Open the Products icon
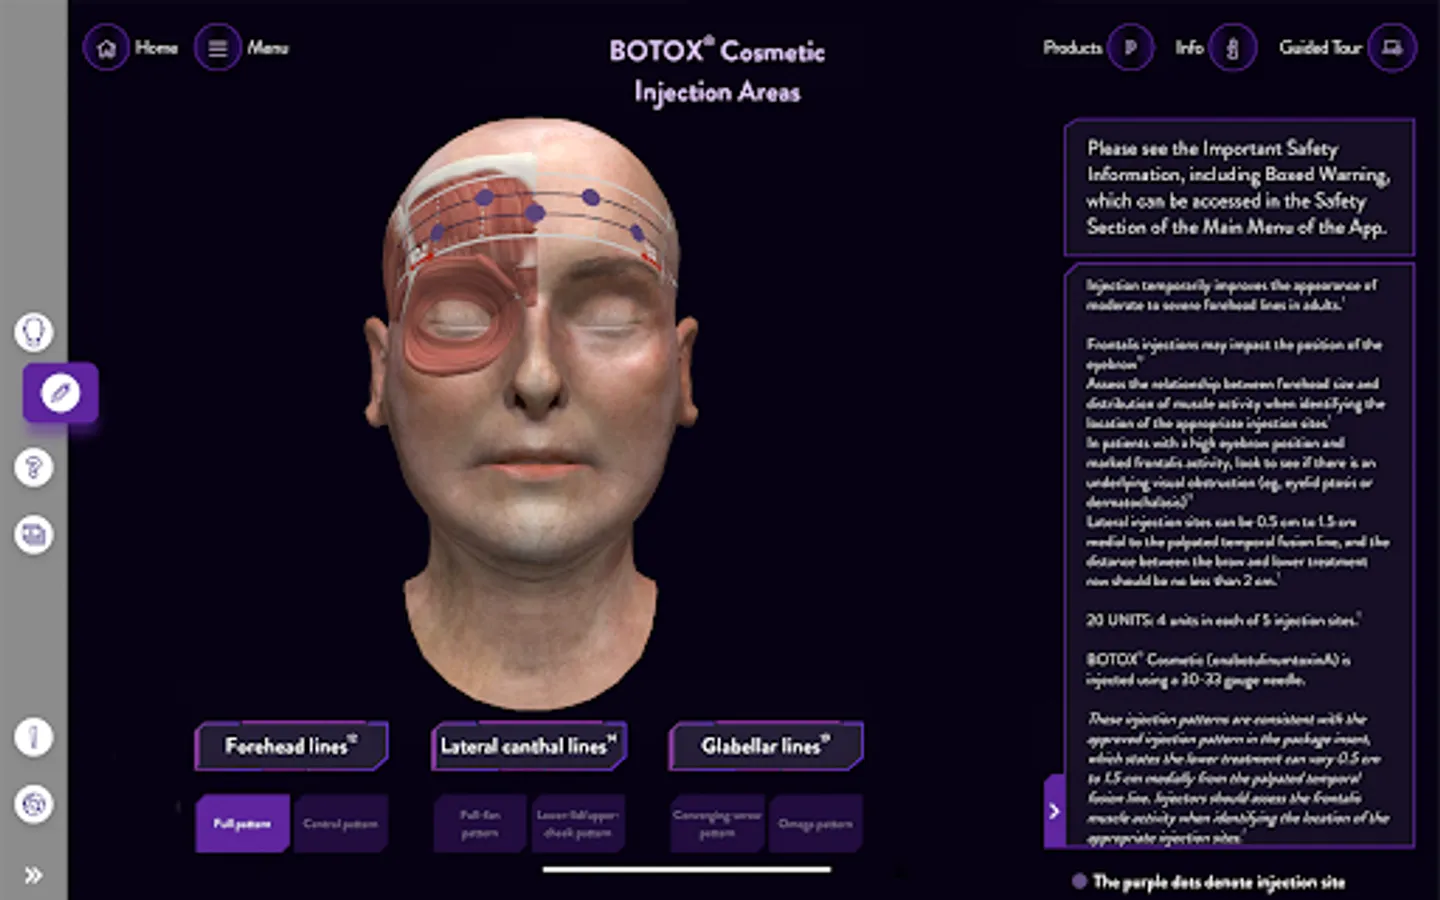Viewport: 1440px width, 900px height. (x=1130, y=48)
